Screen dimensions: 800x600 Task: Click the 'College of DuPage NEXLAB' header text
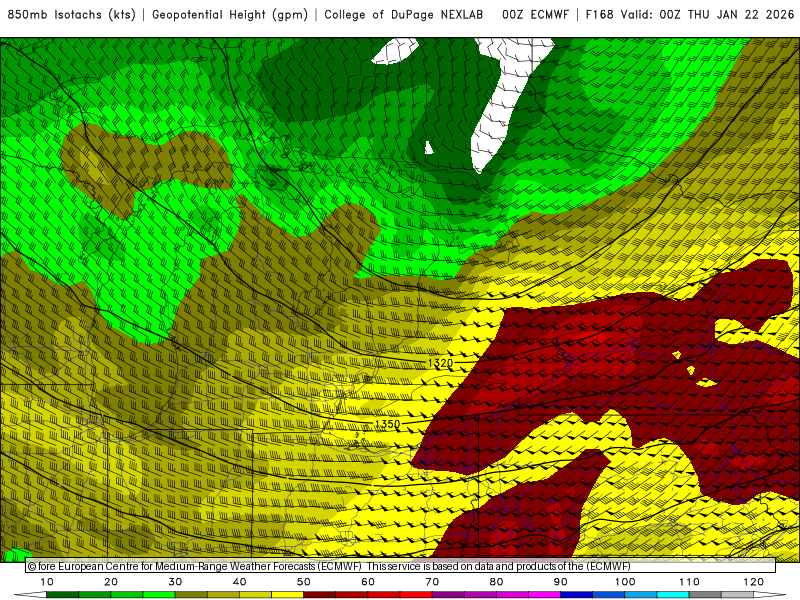pos(404,15)
